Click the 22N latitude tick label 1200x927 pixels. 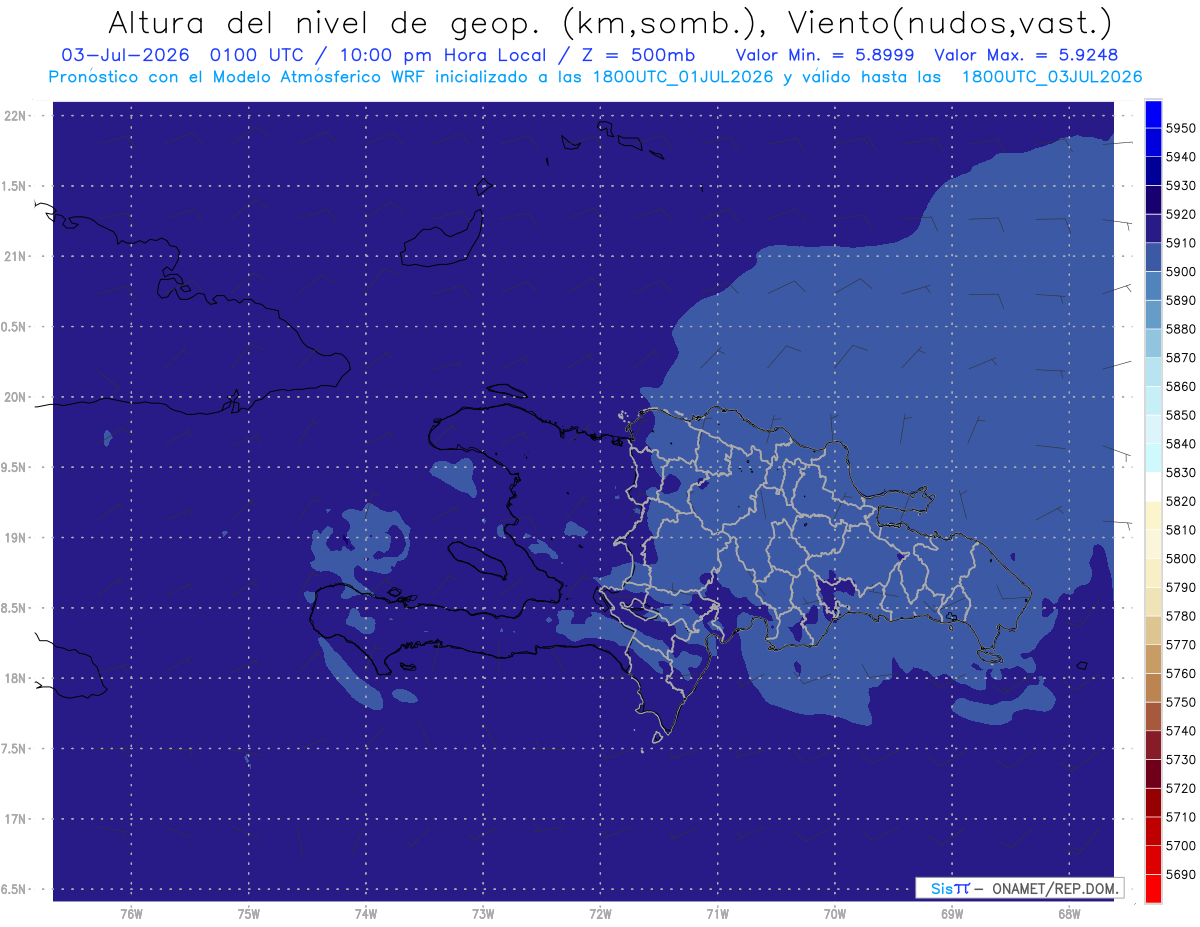(17, 116)
